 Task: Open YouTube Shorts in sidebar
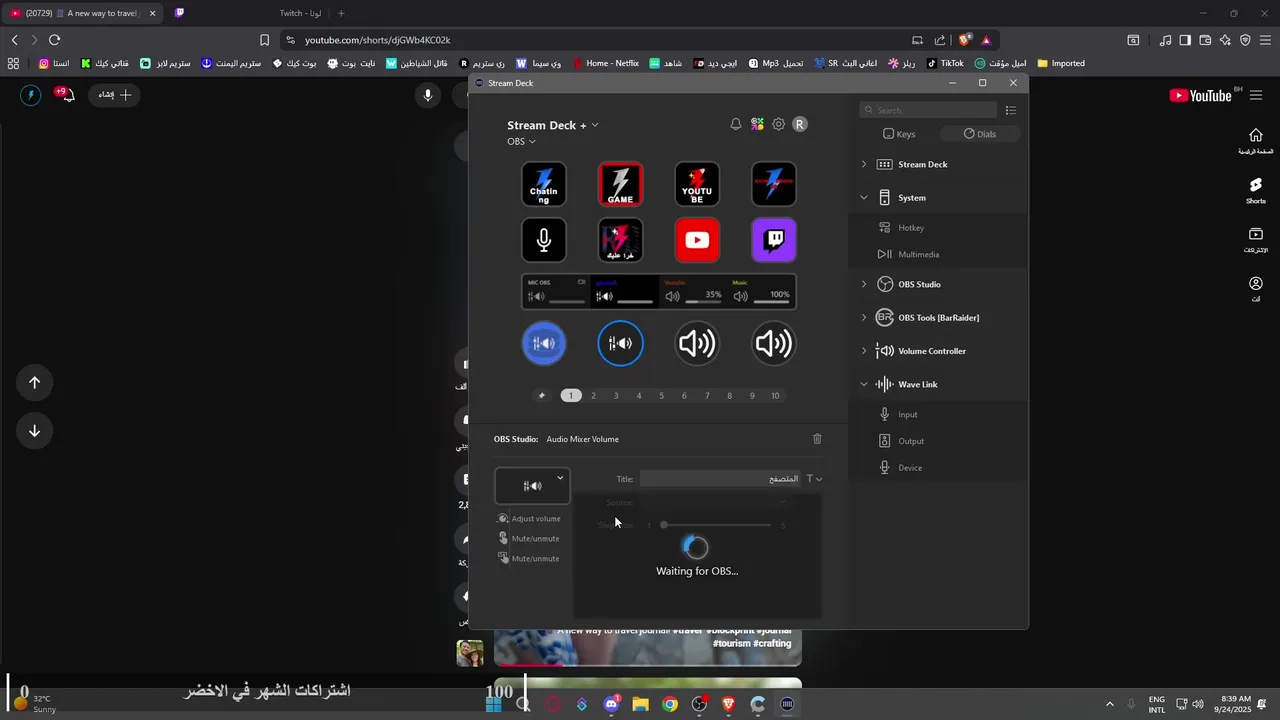coord(1256,190)
